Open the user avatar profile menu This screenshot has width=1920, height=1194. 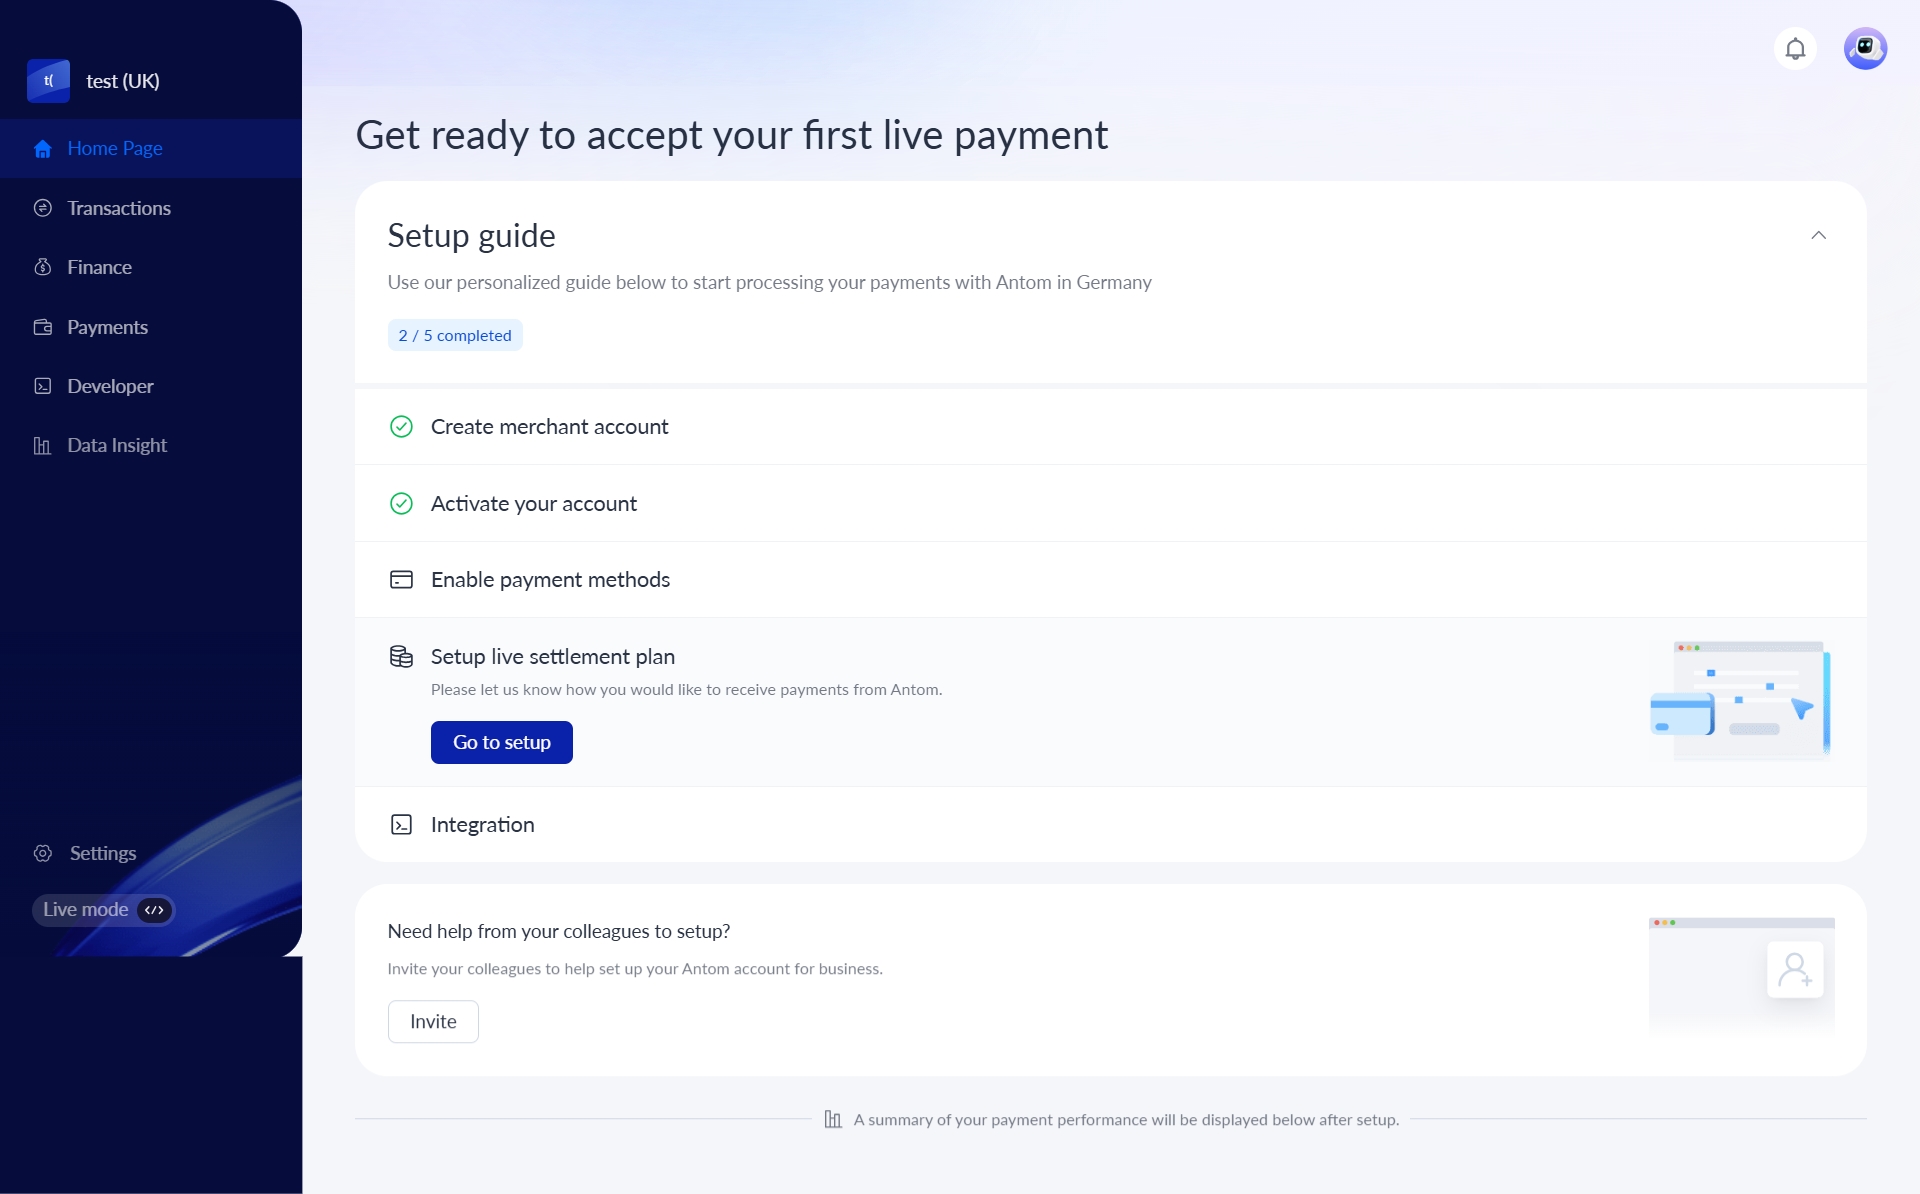click(1865, 49)
